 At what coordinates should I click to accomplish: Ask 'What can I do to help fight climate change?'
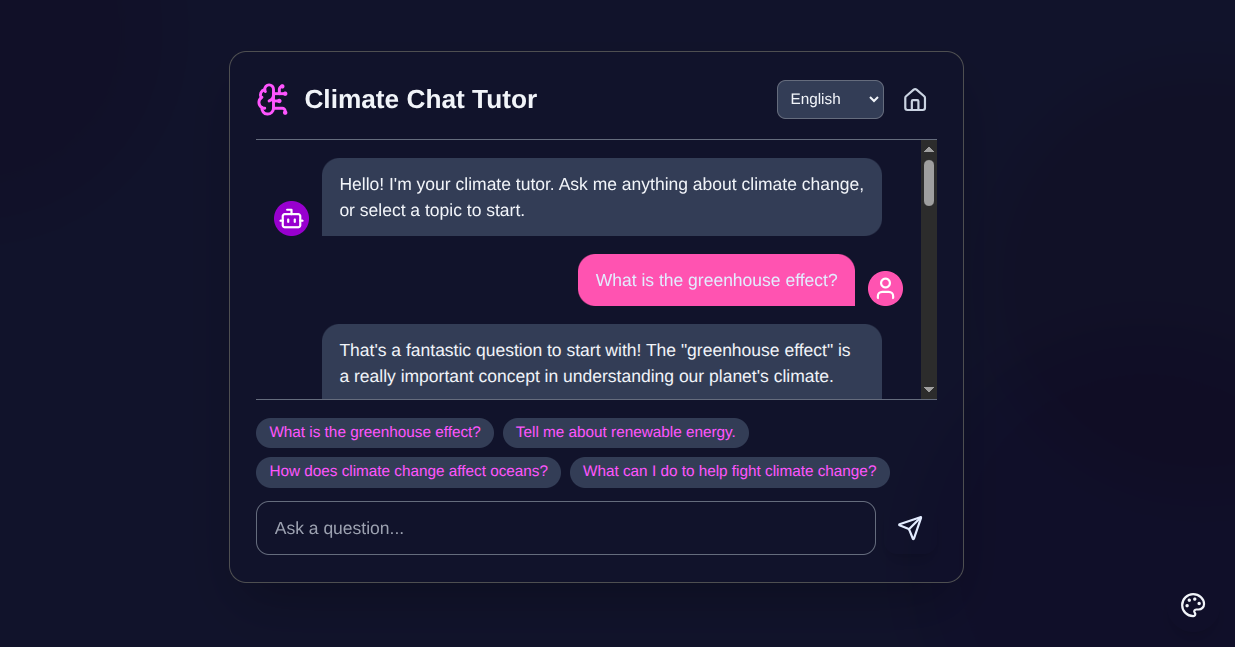point(730,471)
